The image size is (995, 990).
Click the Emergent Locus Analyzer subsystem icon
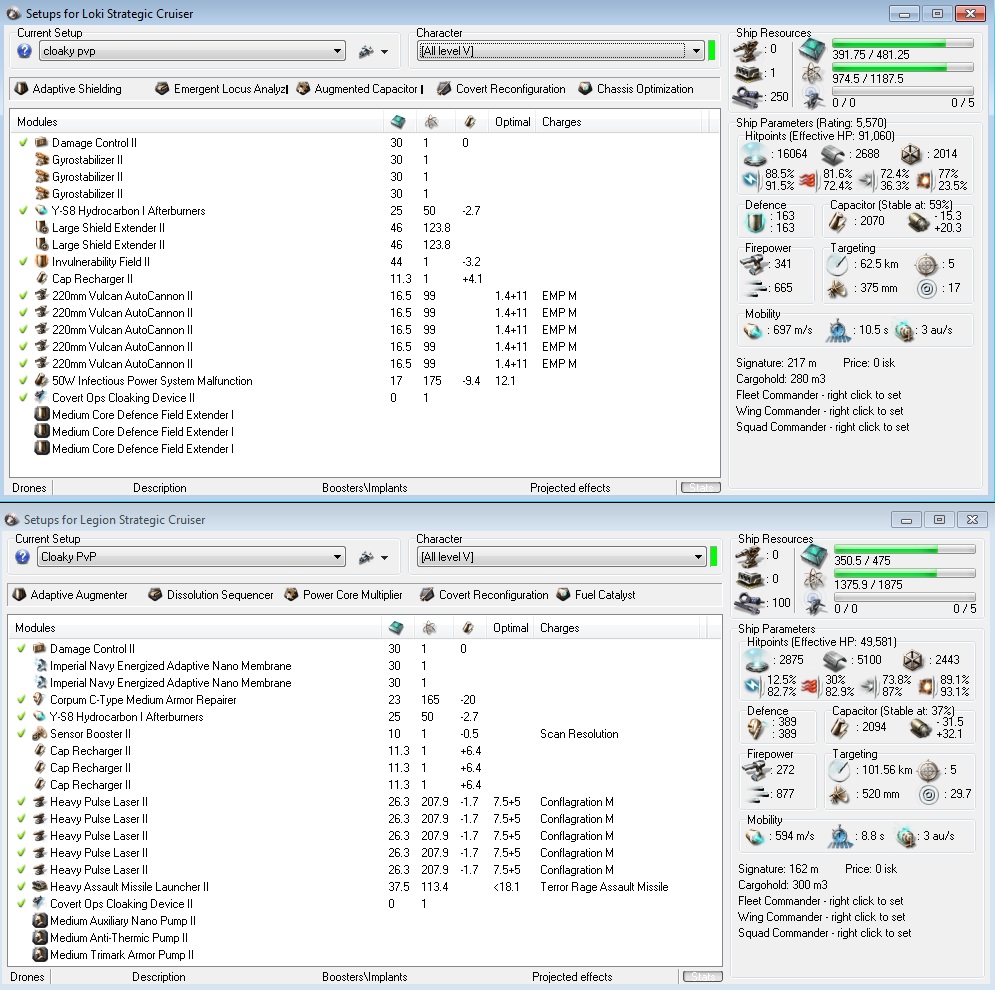162,88
